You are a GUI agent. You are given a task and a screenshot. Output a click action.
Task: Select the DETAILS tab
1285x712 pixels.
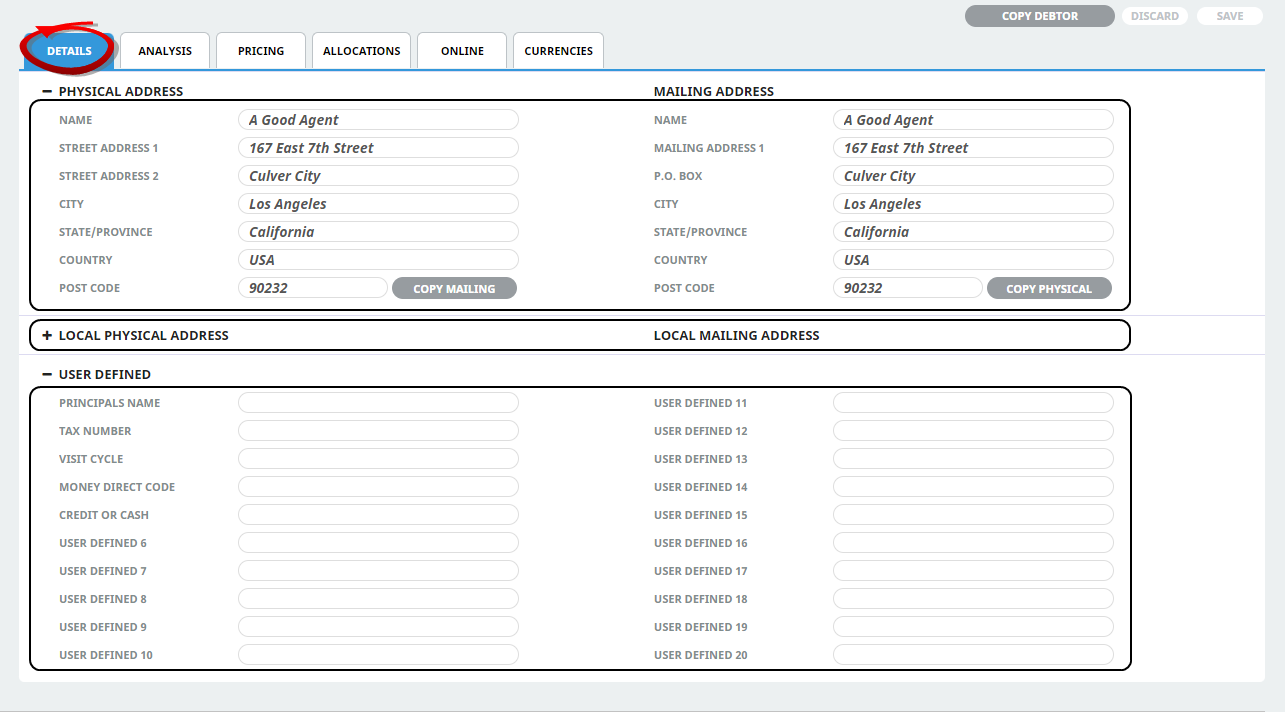[69, 50]
